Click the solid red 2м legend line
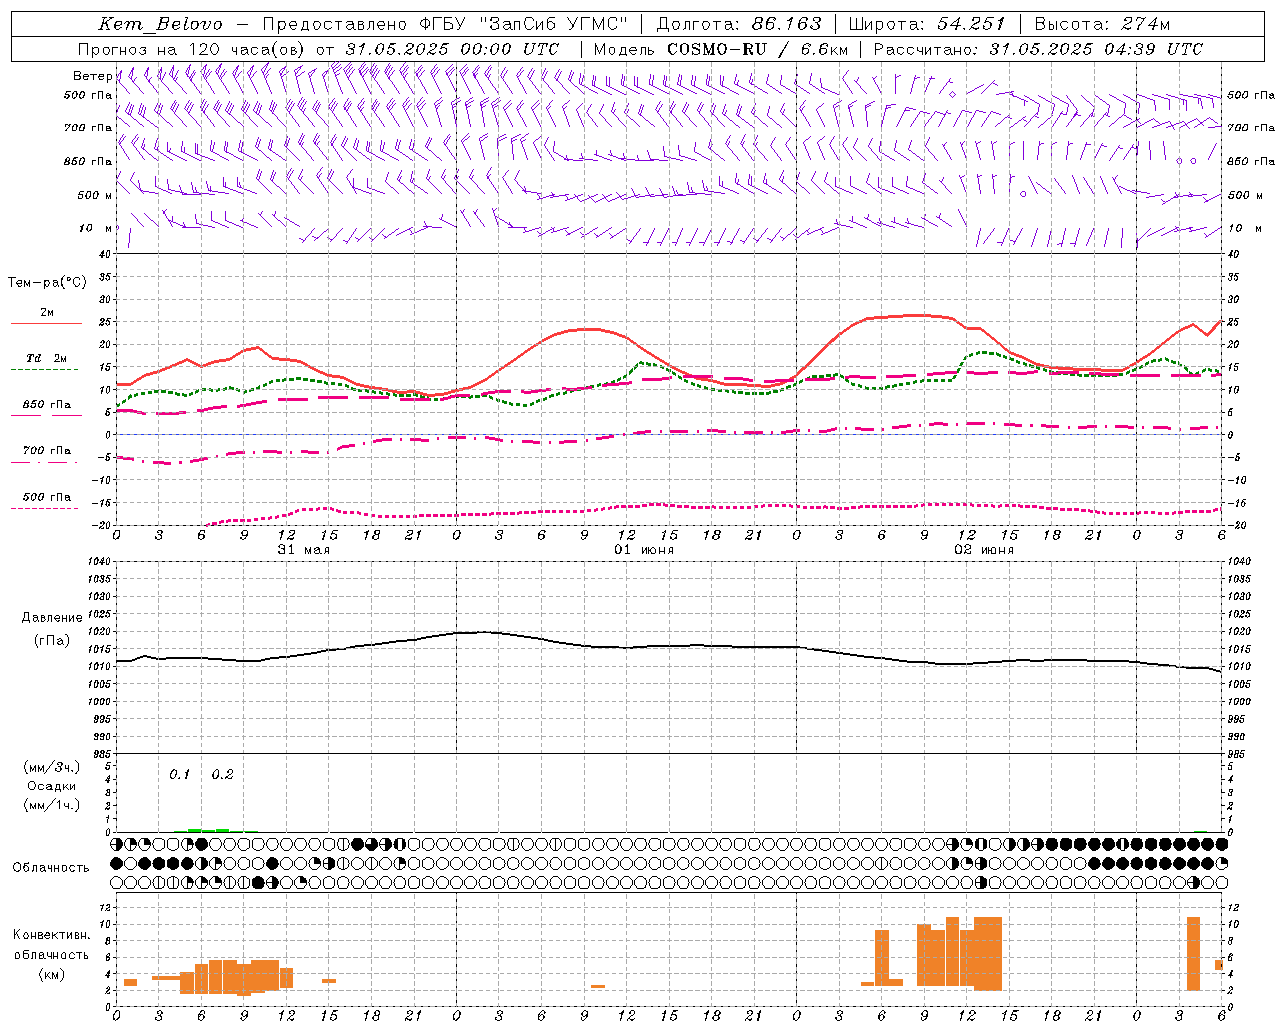Viewport: 1280px width, 1024px height. [46, 324]
